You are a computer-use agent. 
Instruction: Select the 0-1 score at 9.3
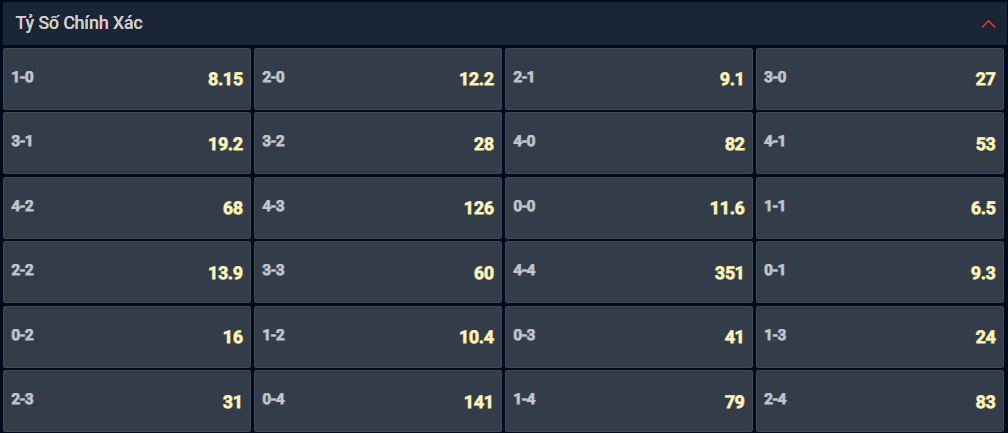pyautogui.click(x=879, y=272)
